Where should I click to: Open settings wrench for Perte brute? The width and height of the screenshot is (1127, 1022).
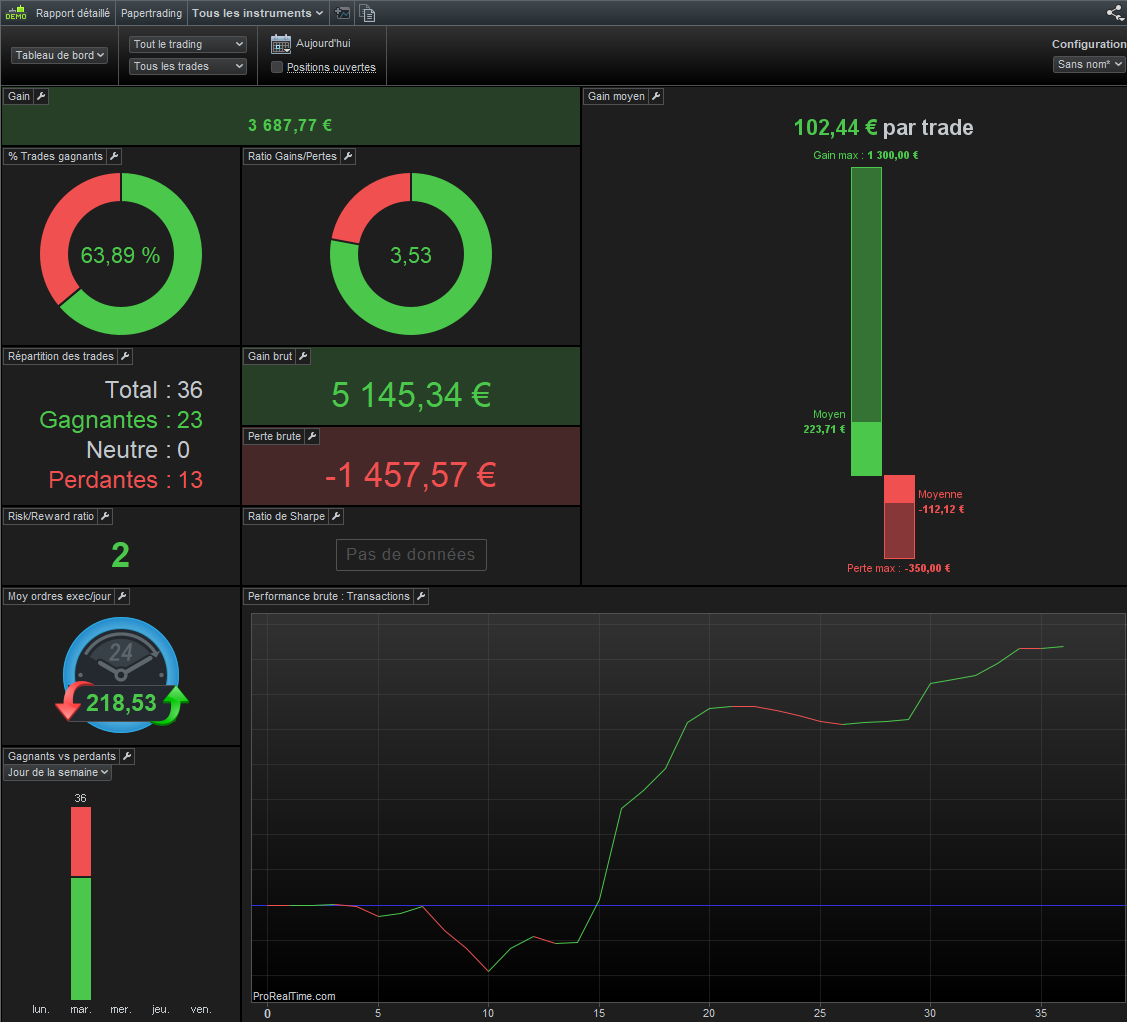(312, 436)
